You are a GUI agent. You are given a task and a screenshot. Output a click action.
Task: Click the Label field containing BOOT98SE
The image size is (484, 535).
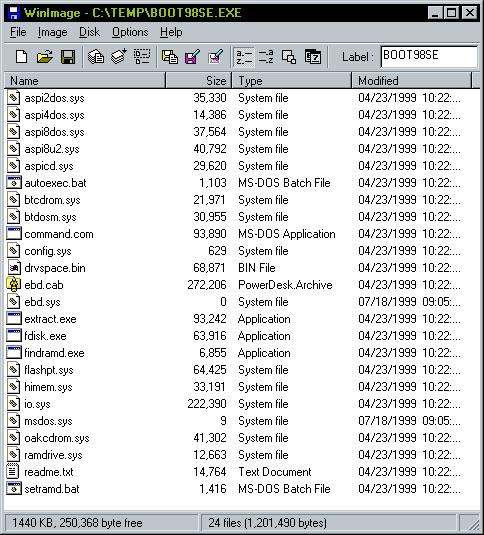click(x=429, y=56)
